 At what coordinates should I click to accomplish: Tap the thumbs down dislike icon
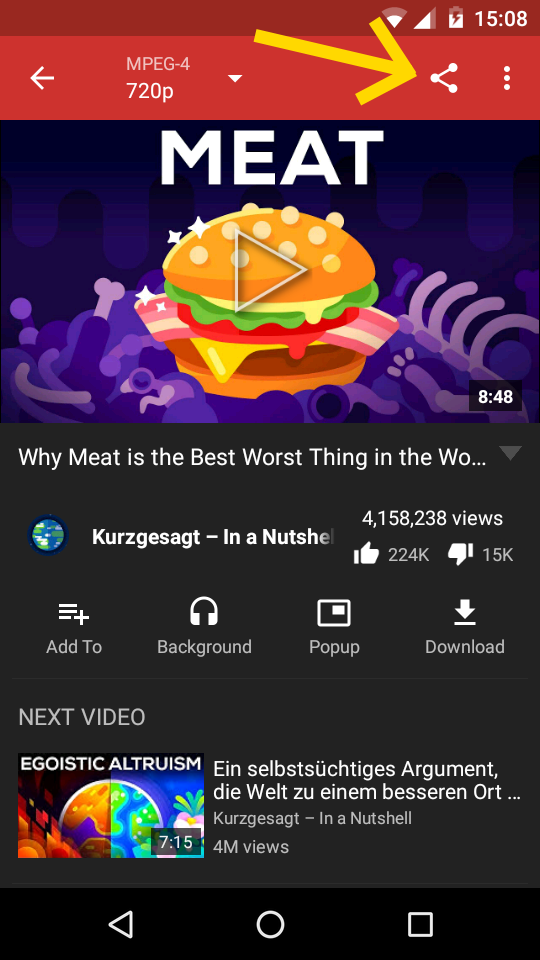pos(460,555)
